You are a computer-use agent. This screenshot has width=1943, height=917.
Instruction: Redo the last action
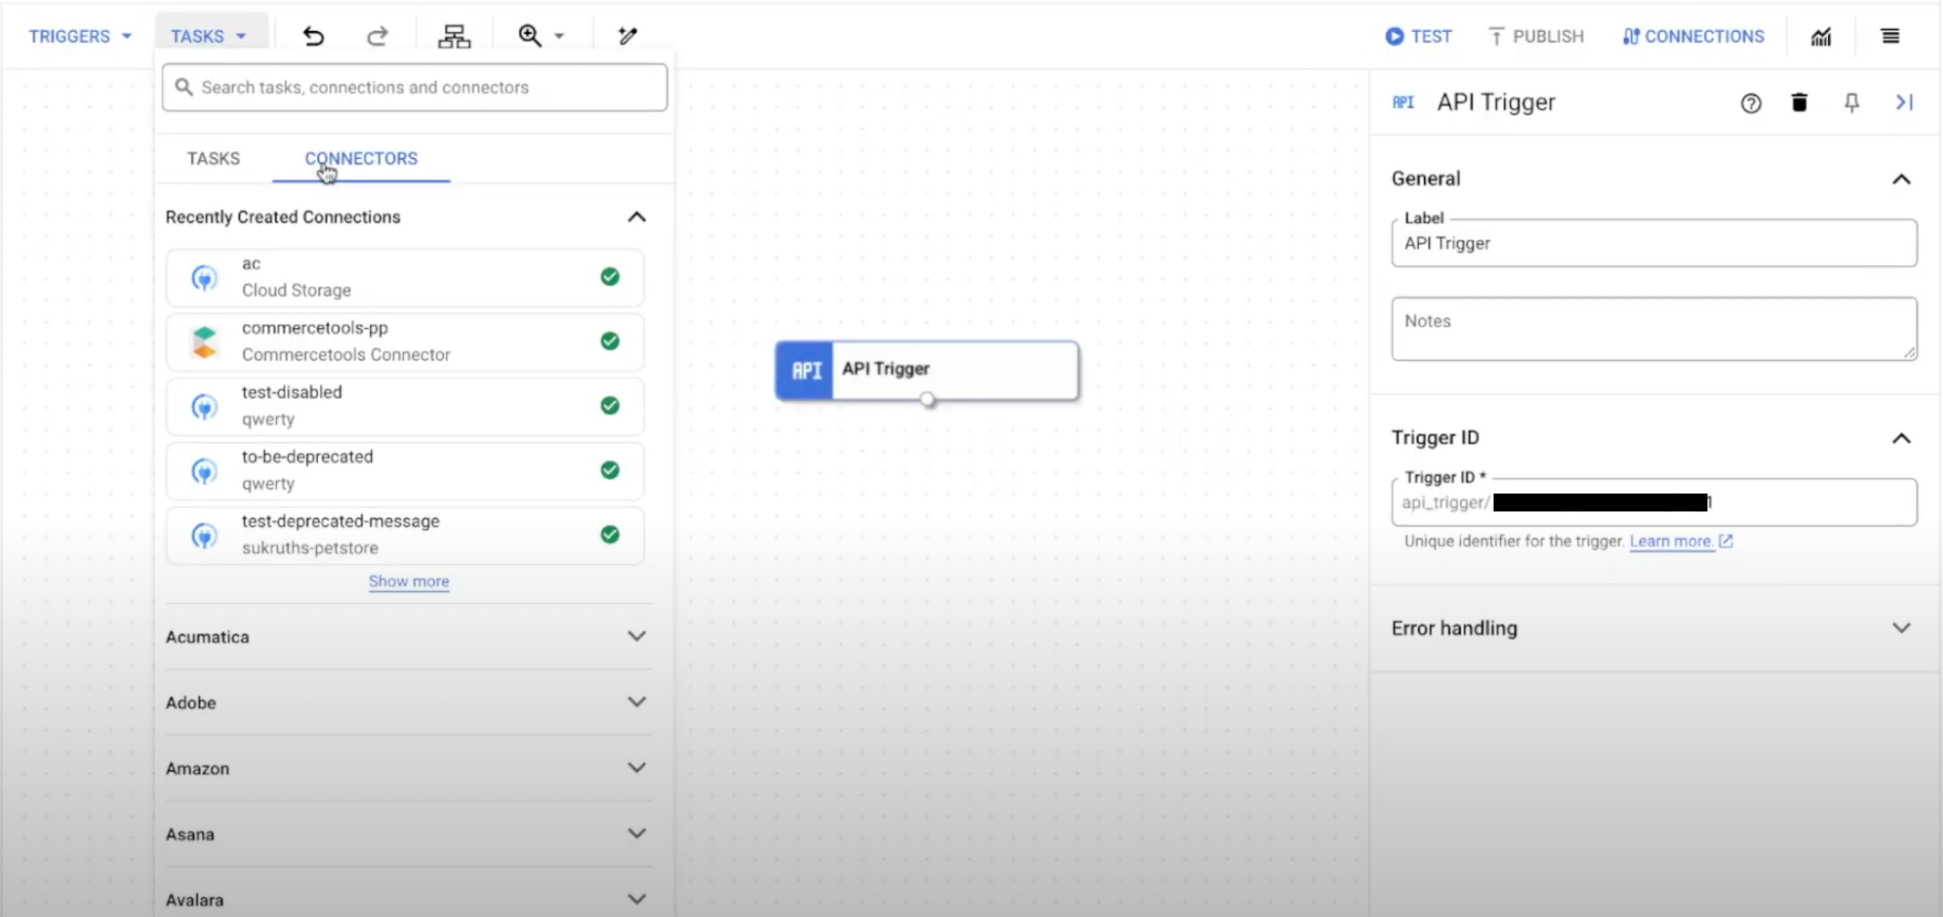click(377, 36)
